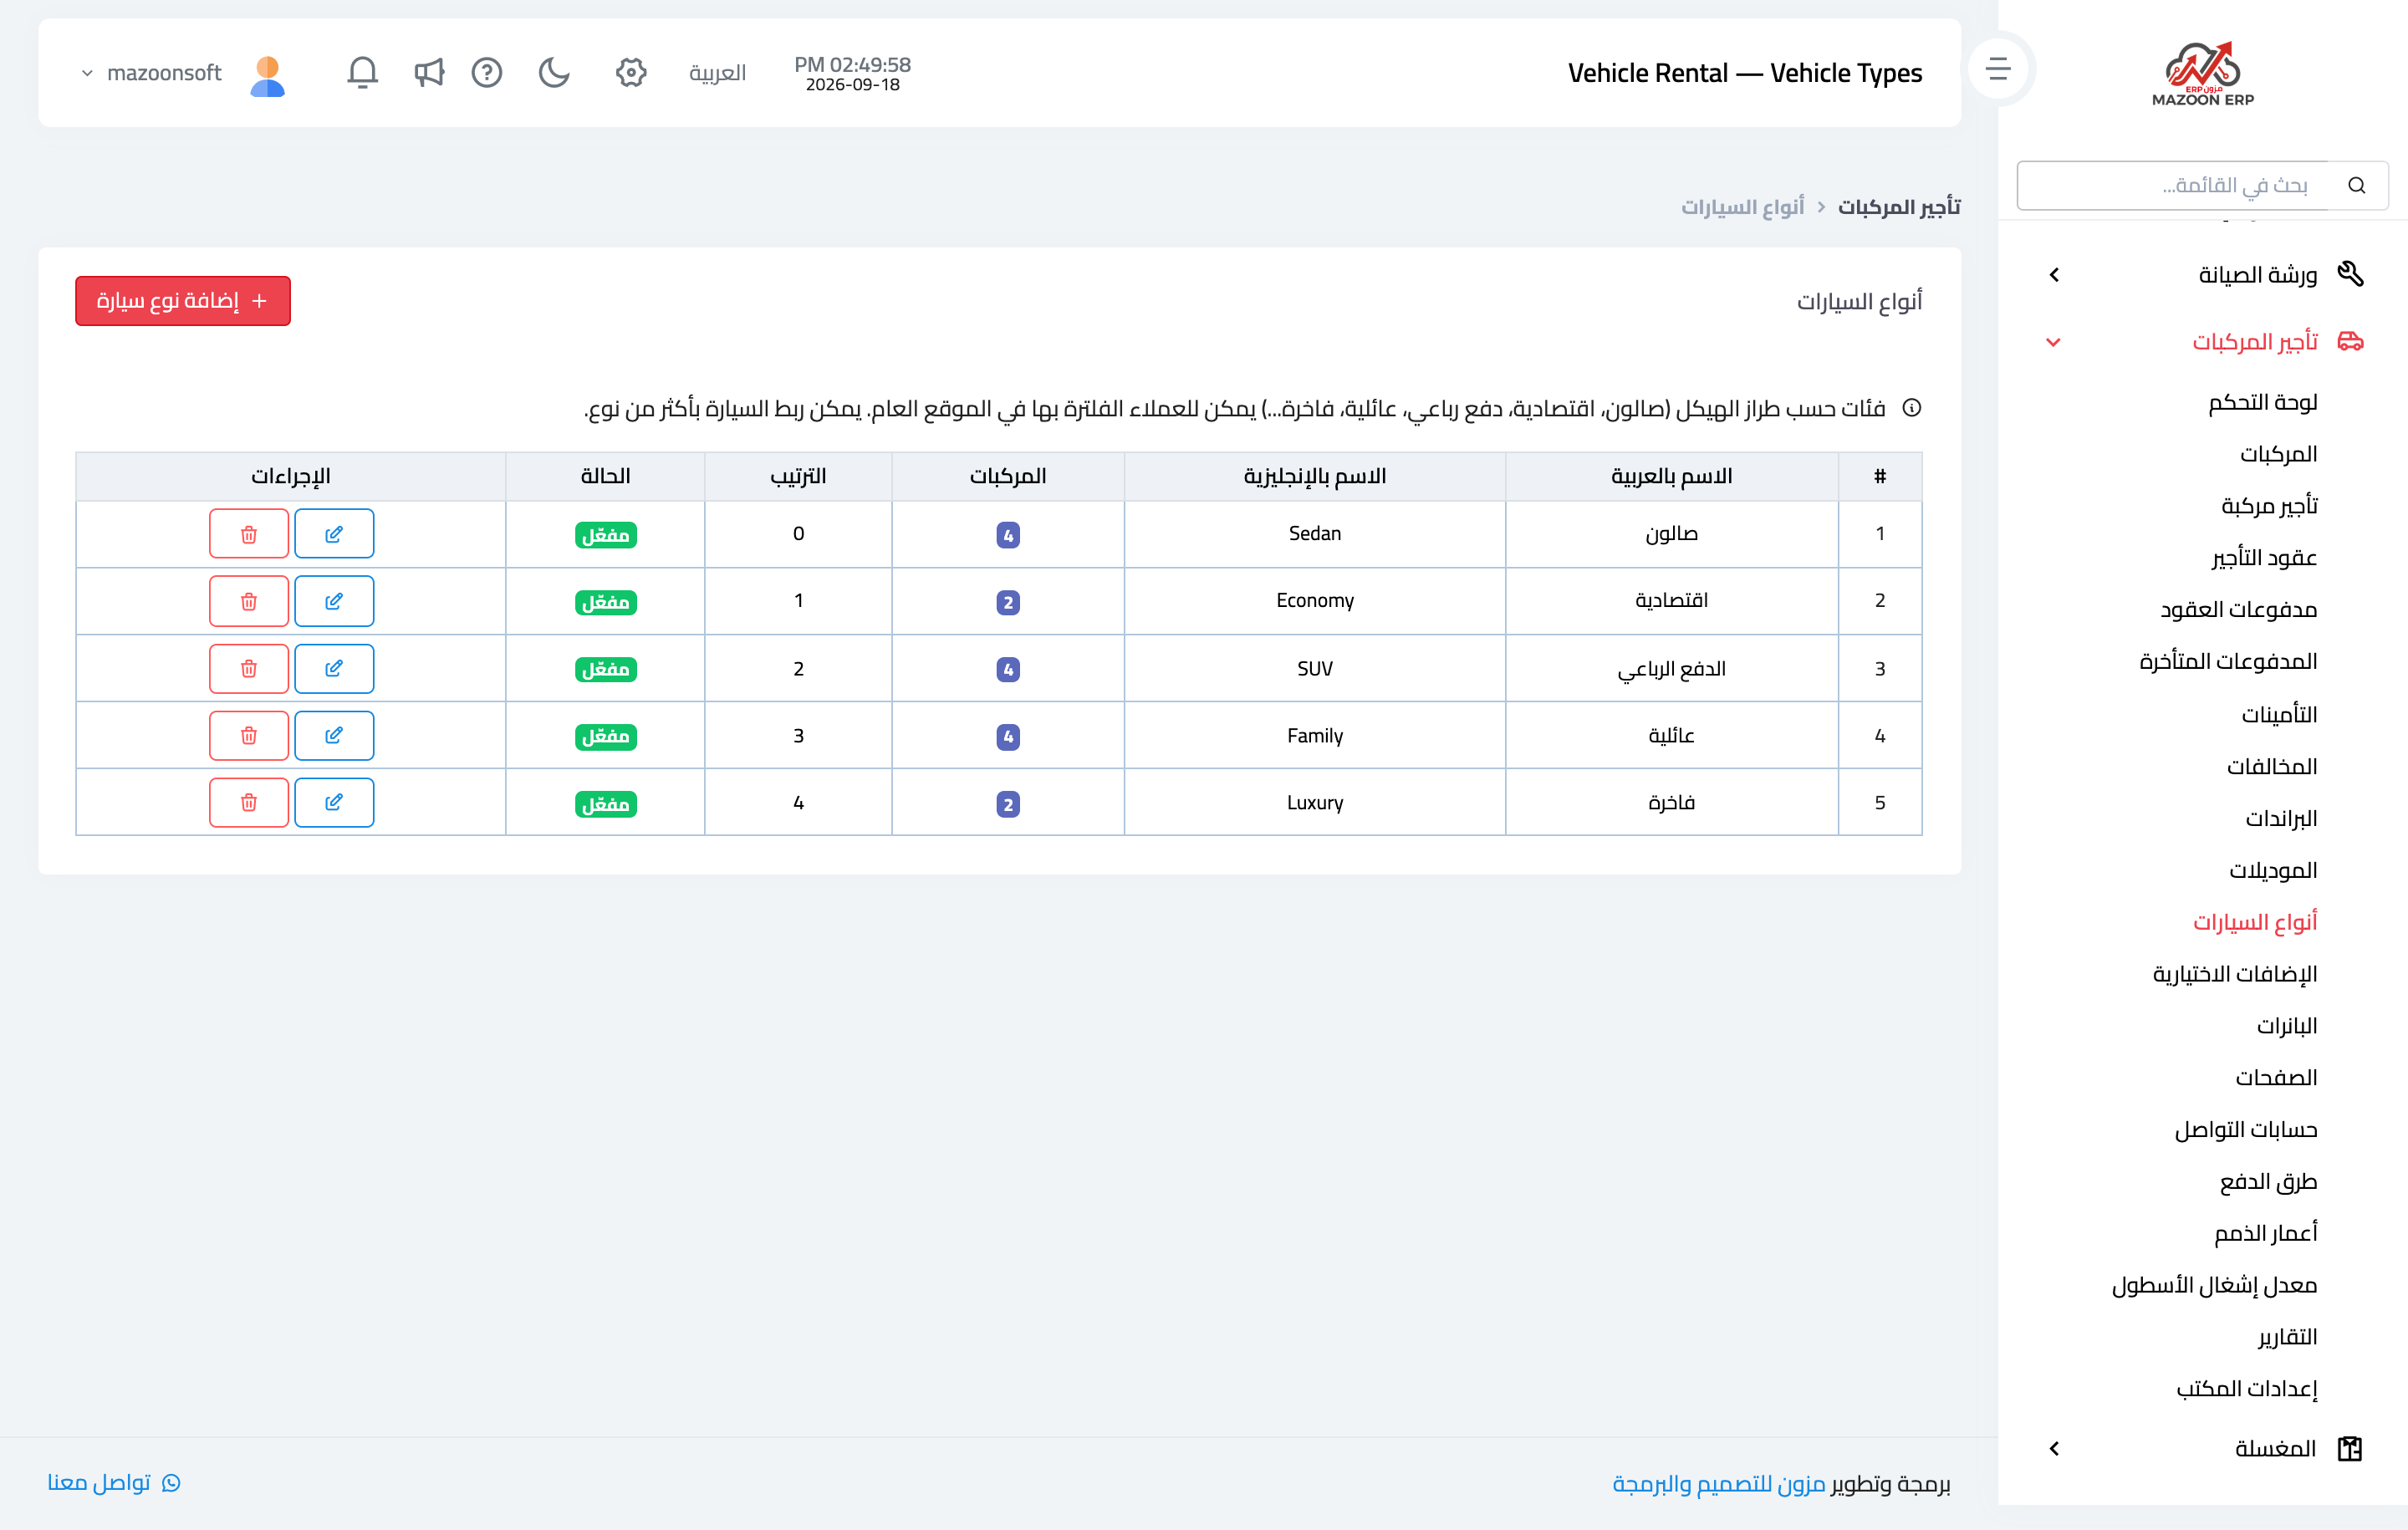The height and width of the screenshot is (1530, 2408).
Task: Delete the Luxury vehicle type
Action: pos(249,802)
